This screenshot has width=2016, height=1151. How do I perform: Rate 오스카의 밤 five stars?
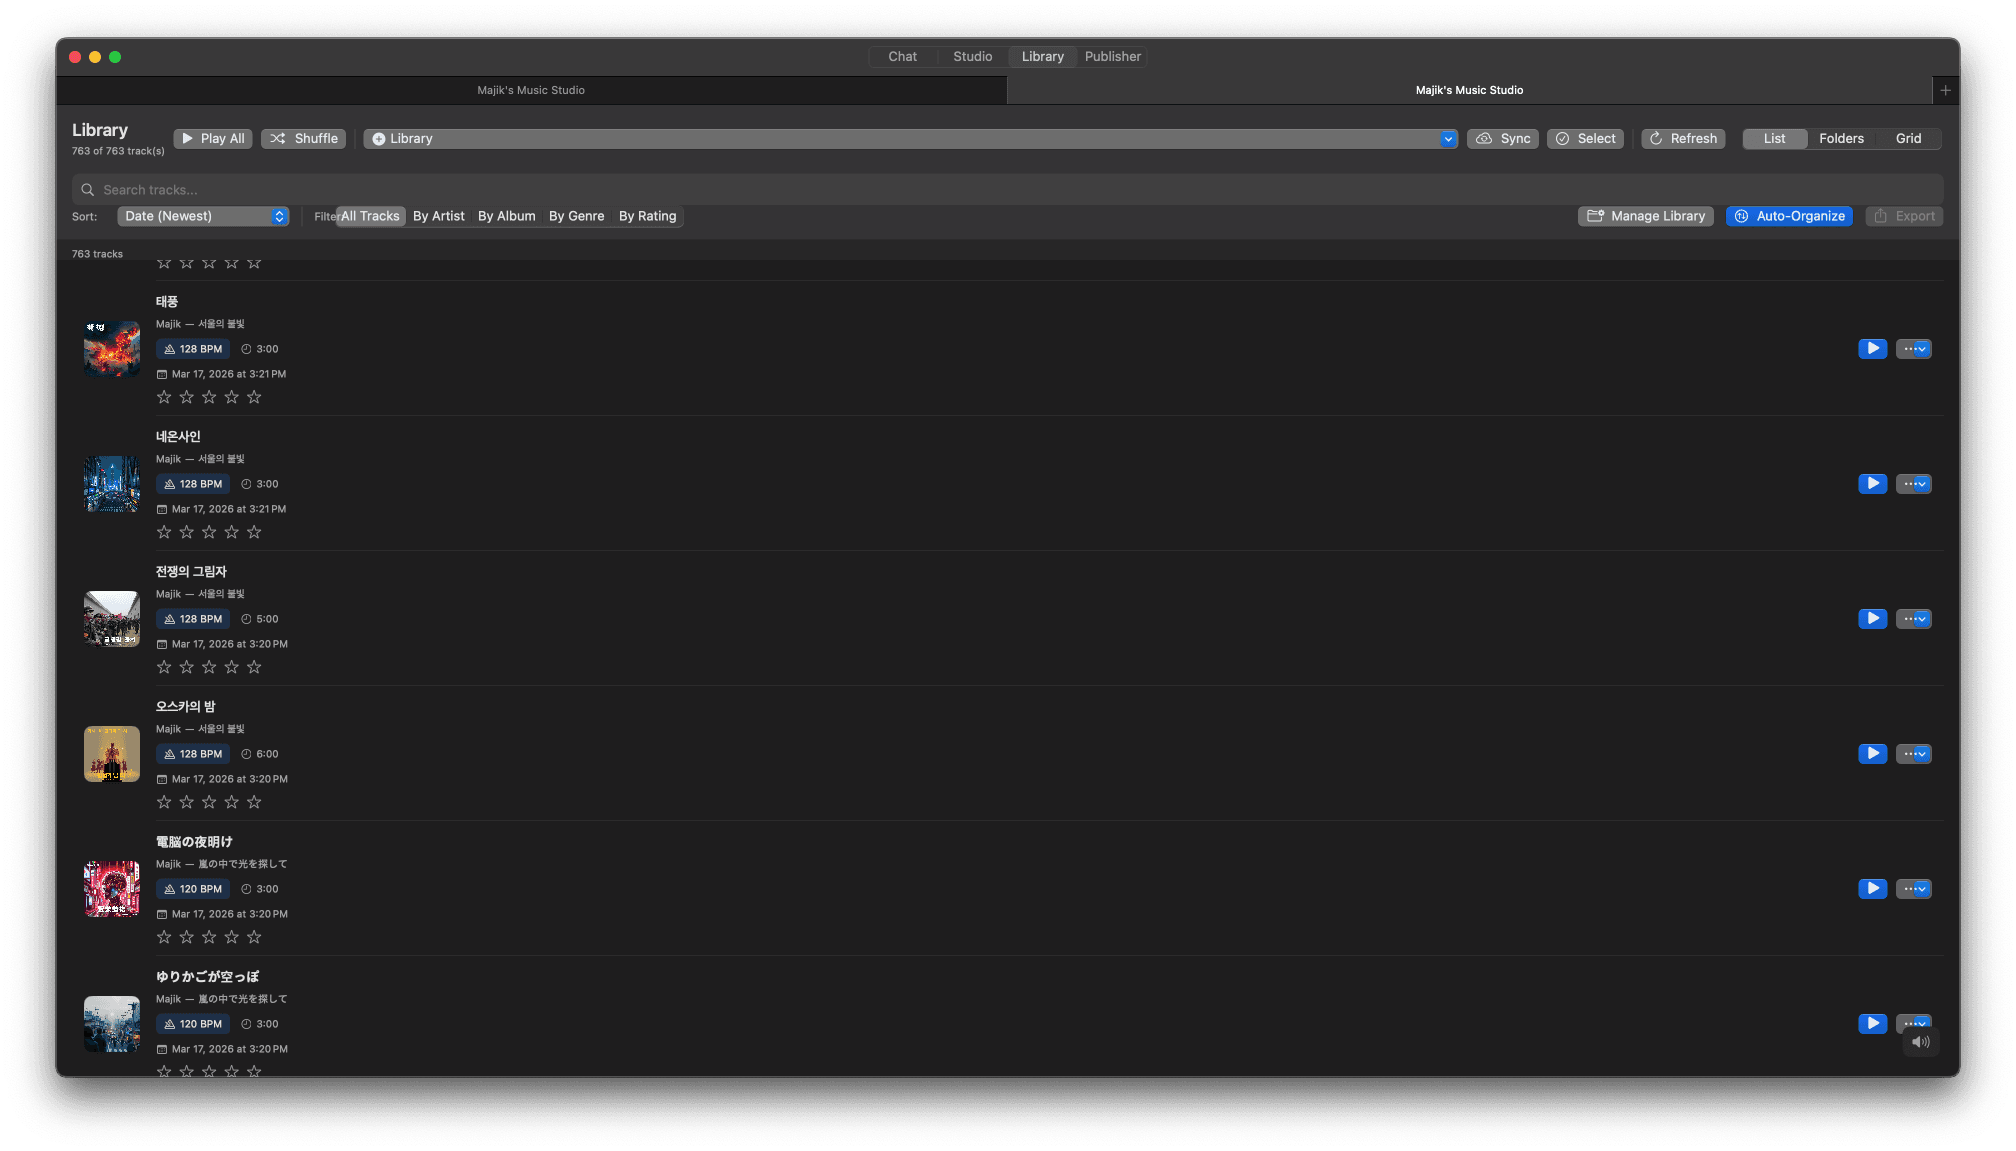pos(254,802)
